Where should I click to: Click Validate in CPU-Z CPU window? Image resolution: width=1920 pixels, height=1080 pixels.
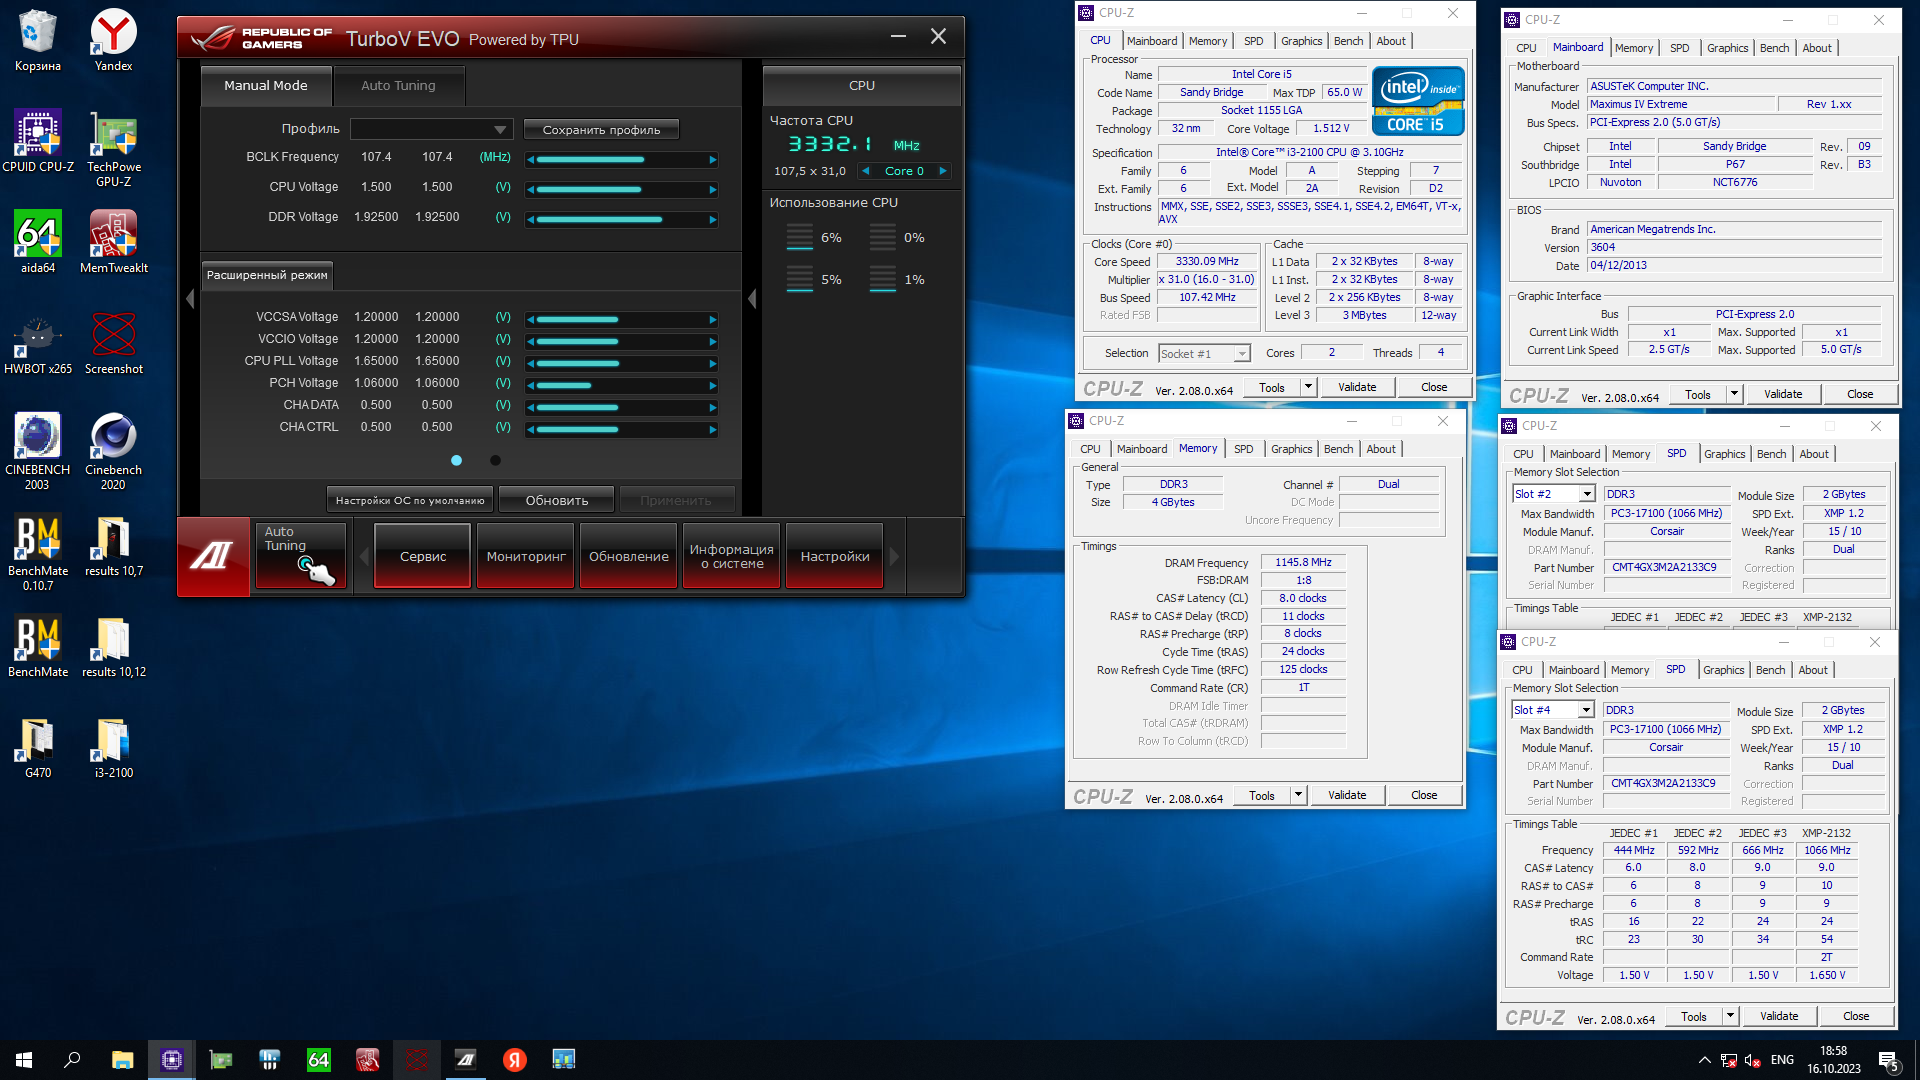coord(1356,387)
